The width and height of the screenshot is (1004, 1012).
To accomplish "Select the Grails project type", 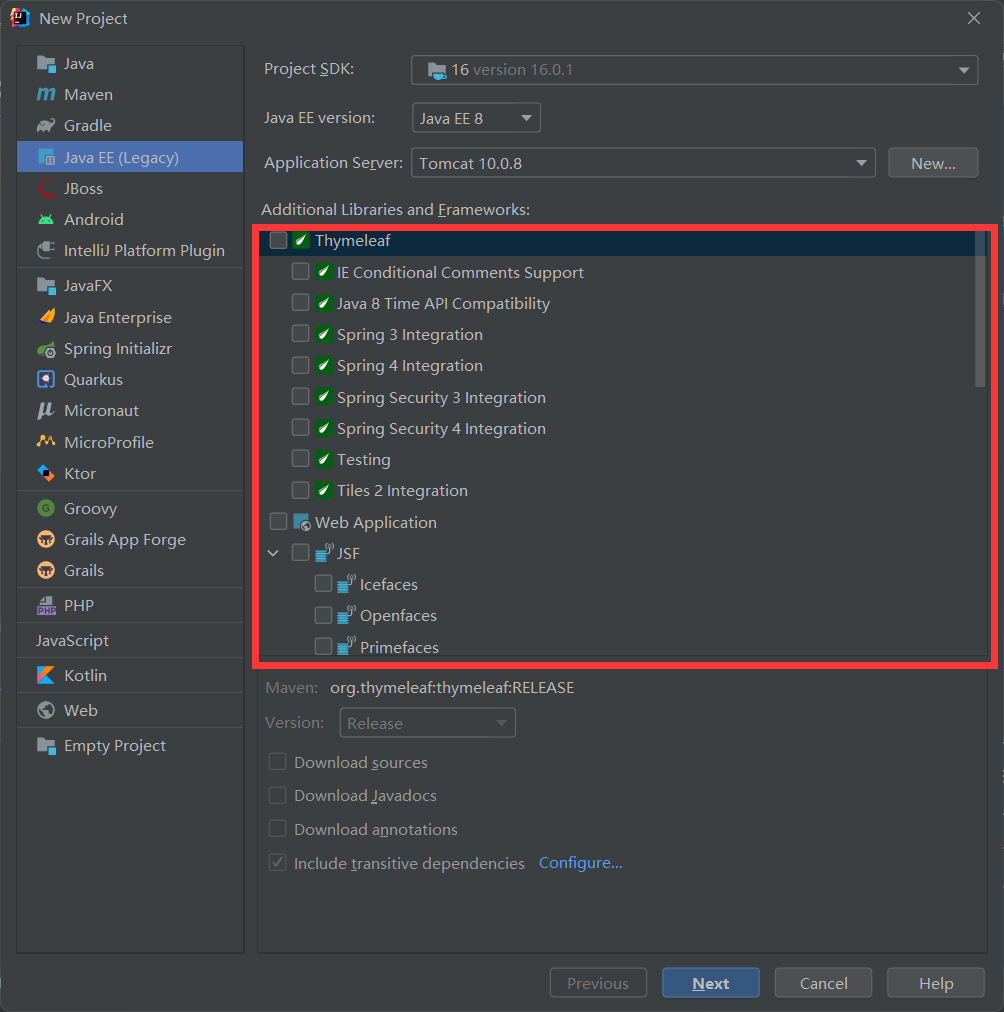I will pyautogui.click(x=130, y=571).
